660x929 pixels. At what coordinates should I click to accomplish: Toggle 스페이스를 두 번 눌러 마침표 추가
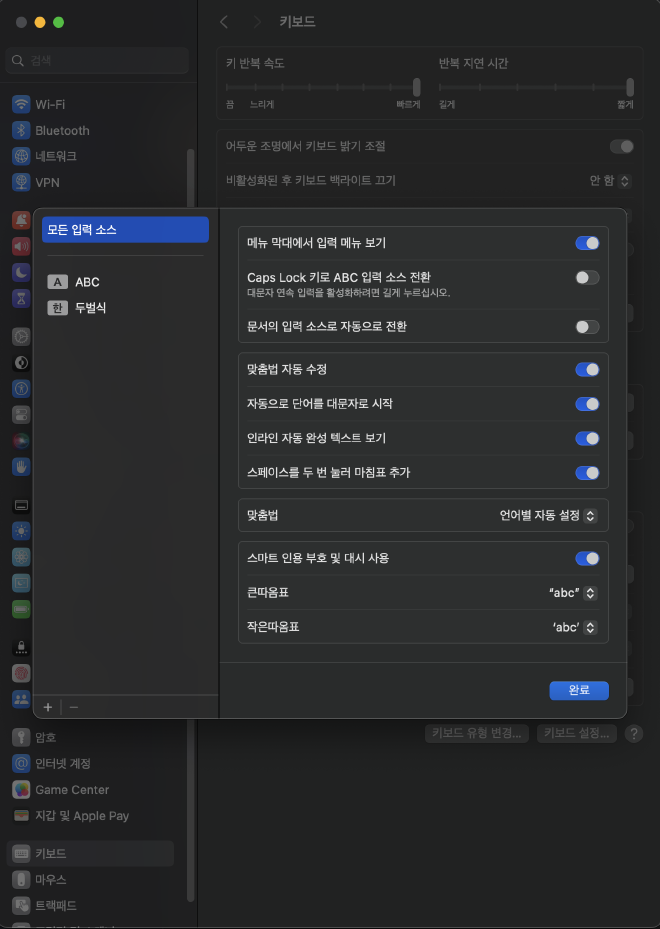click(587, 473)
